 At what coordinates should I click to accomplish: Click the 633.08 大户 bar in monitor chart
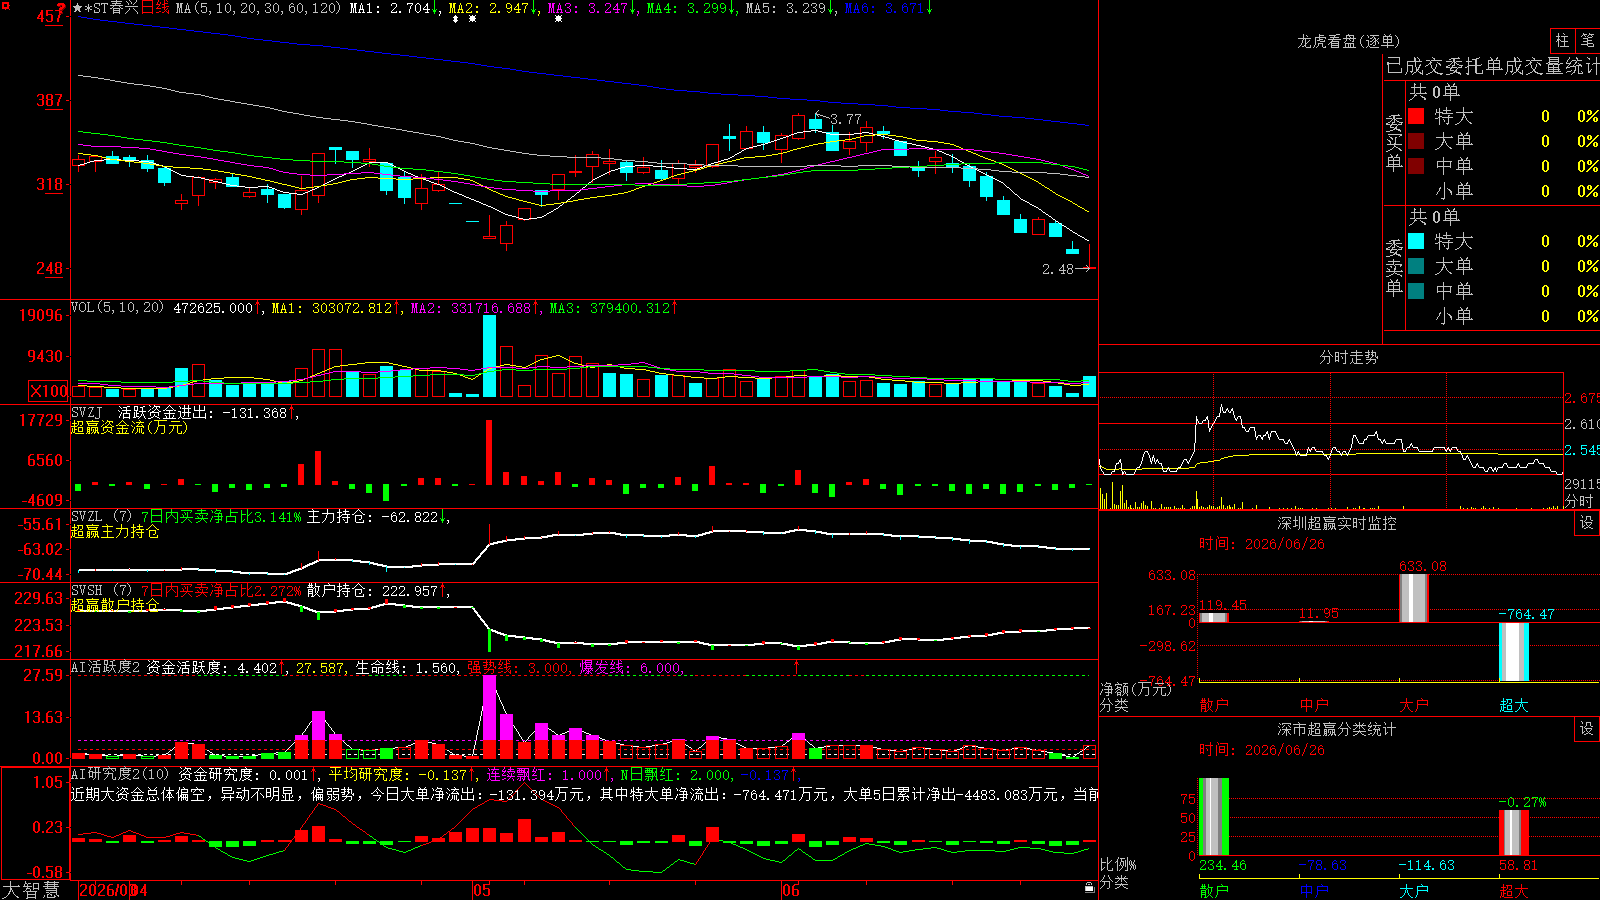pos(1414,598)
